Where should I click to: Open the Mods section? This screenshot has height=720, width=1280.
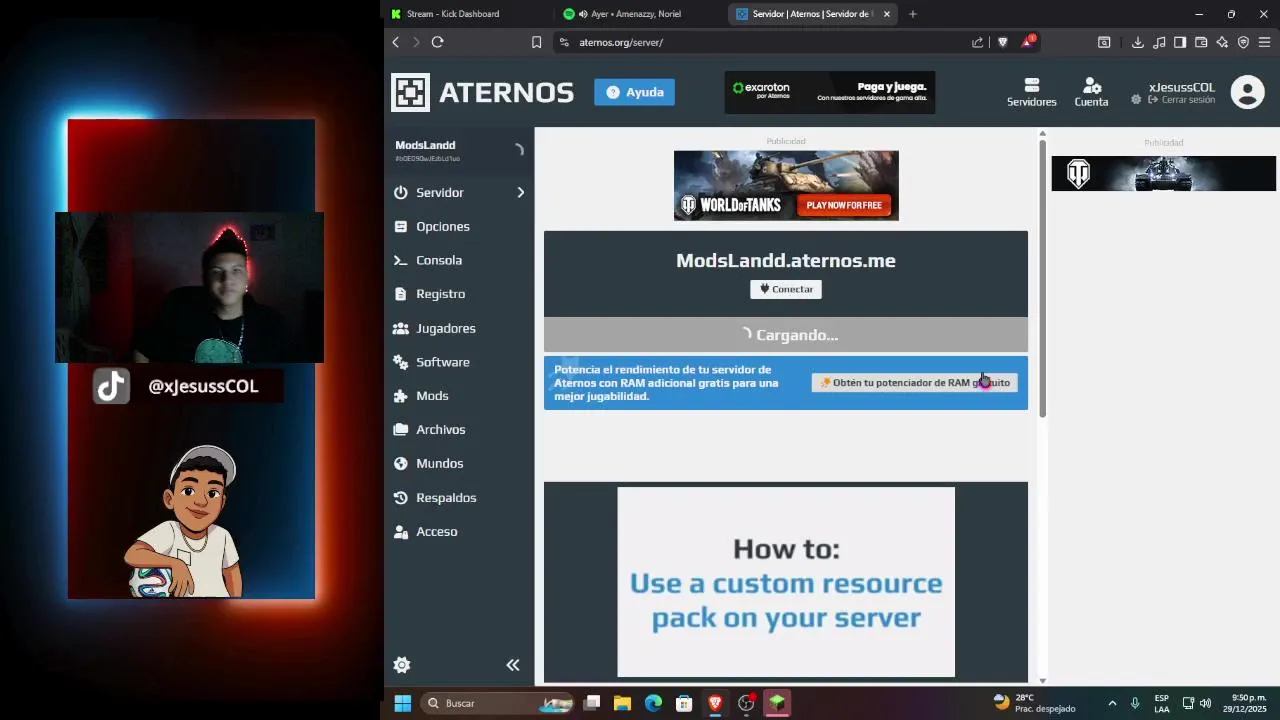432,396
